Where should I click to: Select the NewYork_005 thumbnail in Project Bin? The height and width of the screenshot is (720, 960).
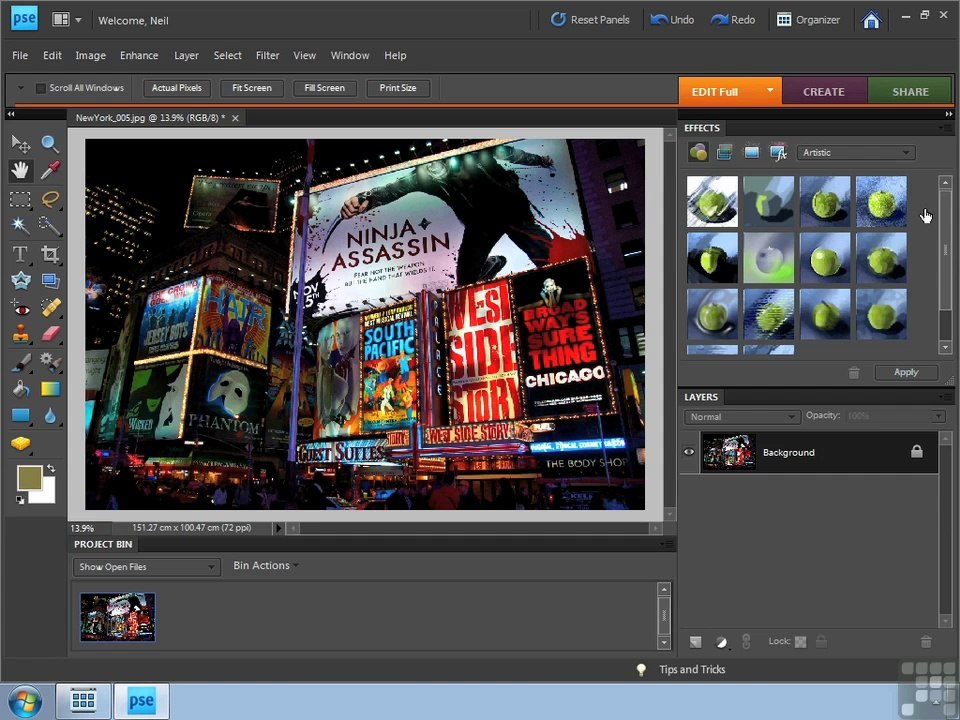tap(118, 617)
